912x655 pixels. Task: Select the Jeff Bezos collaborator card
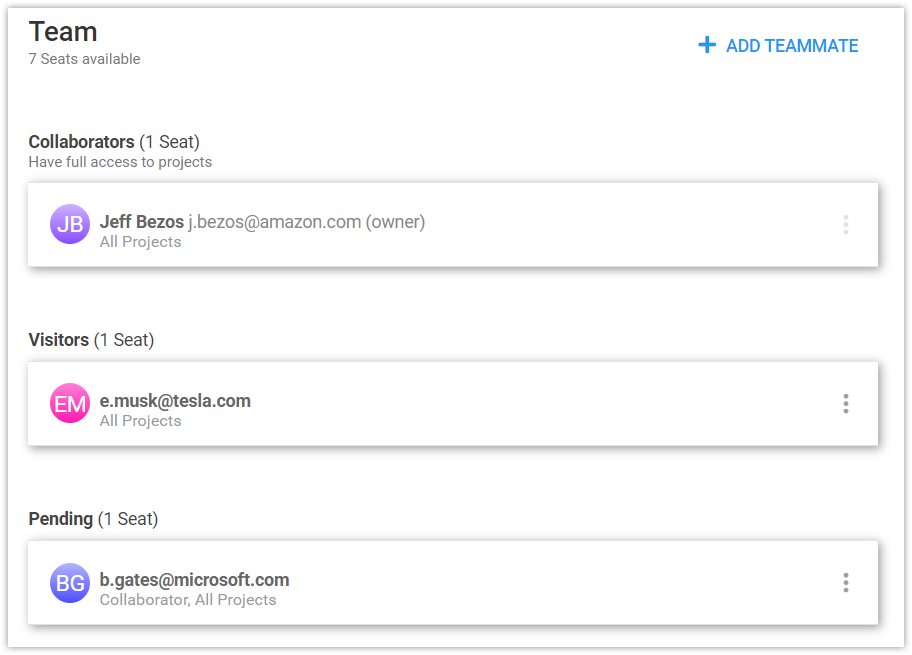(453, 225)
